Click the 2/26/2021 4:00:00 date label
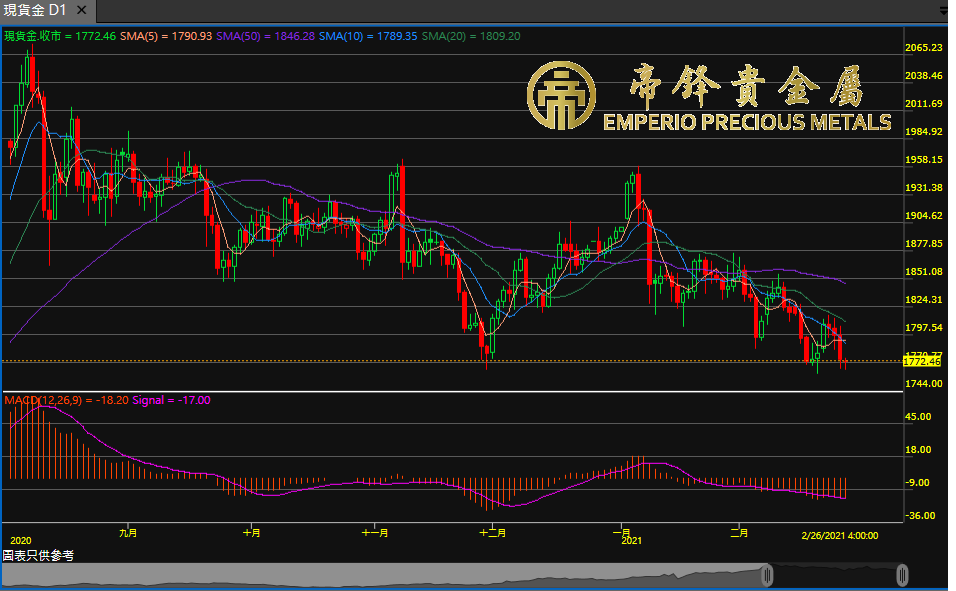Viewport: 956px width, 591px height. [x=839, y=535]
